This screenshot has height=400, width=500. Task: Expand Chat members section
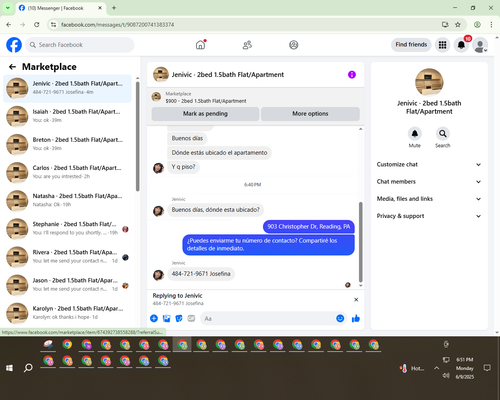pyautogui.click(x=429, y=182)
